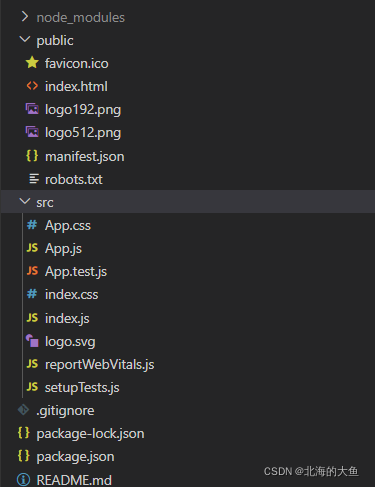Open README.md file name
Image resolution: width=375 pixels, height=487 pixels.
[74, 480]
